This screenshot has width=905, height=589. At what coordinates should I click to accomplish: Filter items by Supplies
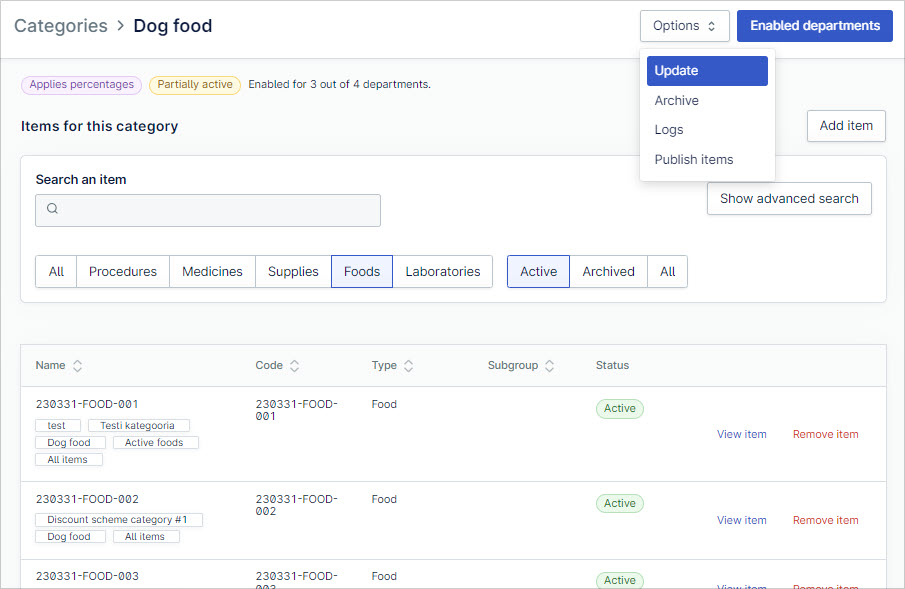coord(293,271)
